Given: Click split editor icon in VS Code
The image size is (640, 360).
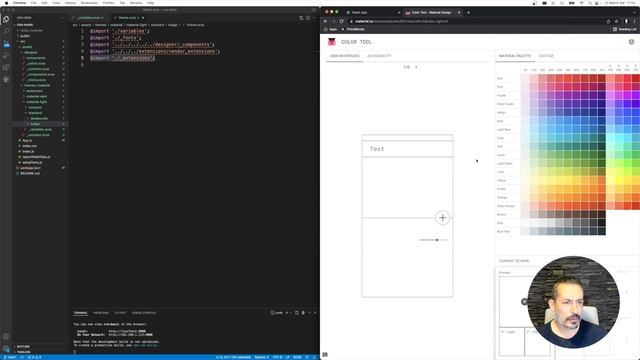Looking at the screenshot, I should pos(308,18).
